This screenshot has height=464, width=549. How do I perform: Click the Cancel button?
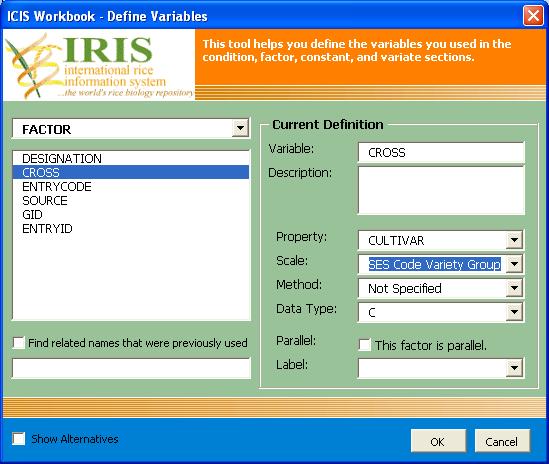point(502,441)
